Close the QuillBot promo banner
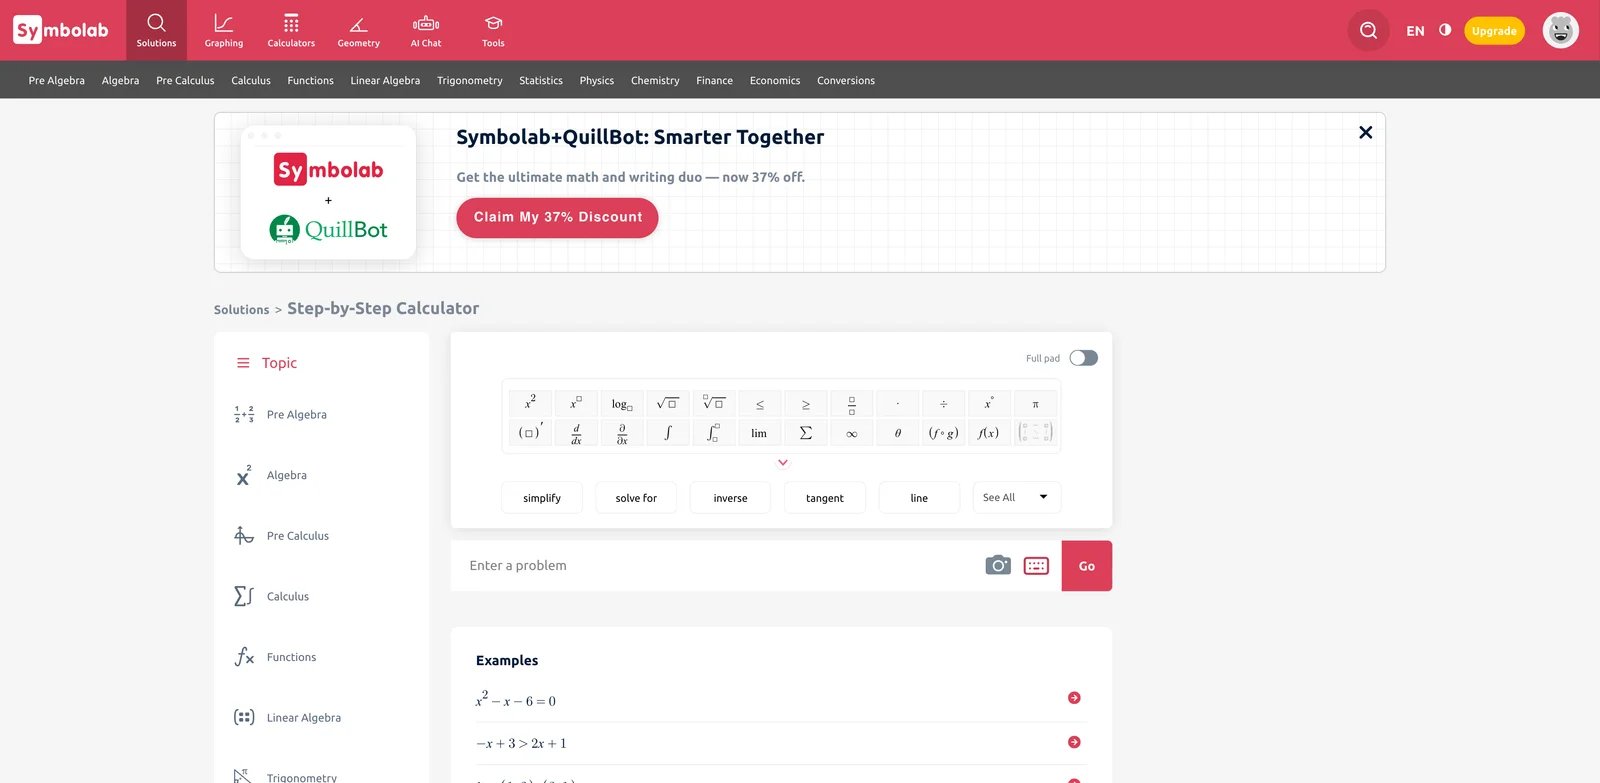The image size is (1600, 783). pyautogui.click(x=1365, y=132)
